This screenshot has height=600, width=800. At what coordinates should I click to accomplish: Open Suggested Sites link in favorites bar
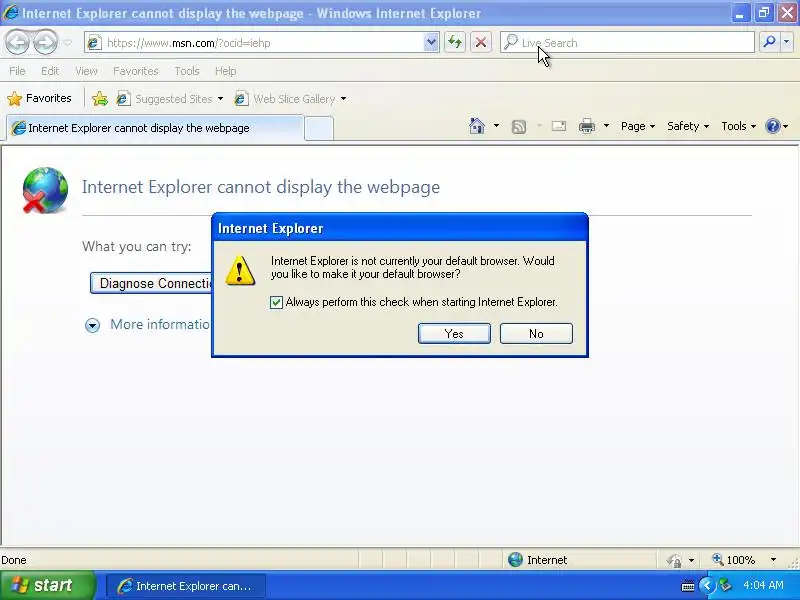[x=164, y=98]
